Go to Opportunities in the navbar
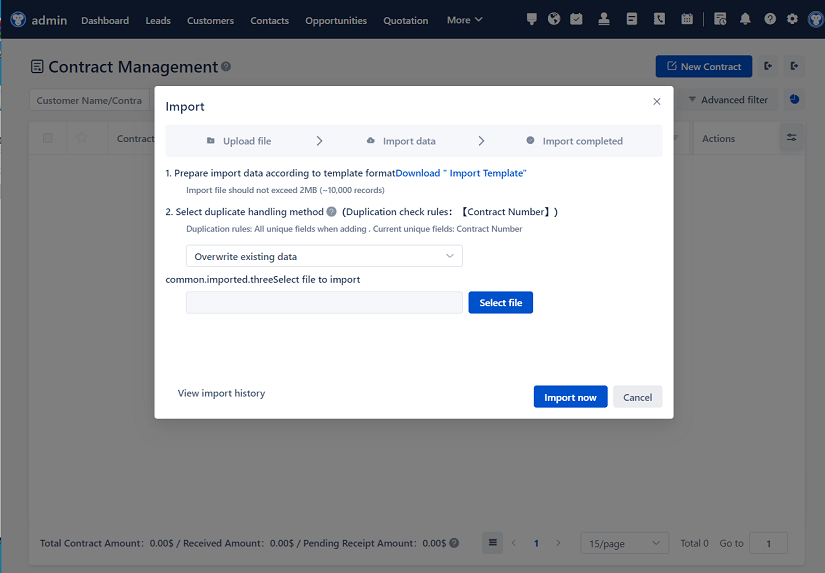 pyautogui.click(x=336, y=21)
